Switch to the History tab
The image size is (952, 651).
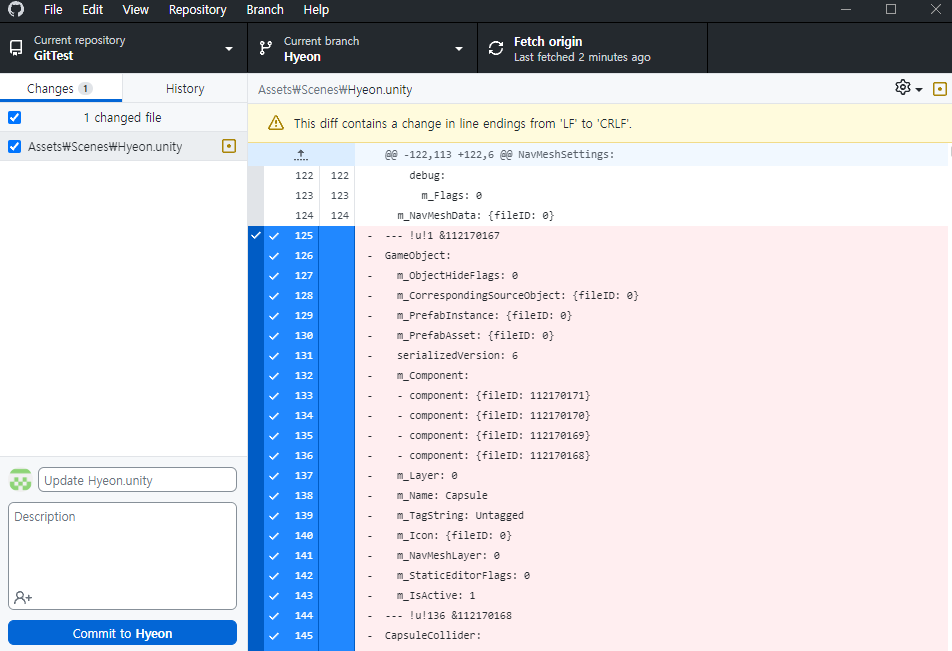click(x=185, y=89)
